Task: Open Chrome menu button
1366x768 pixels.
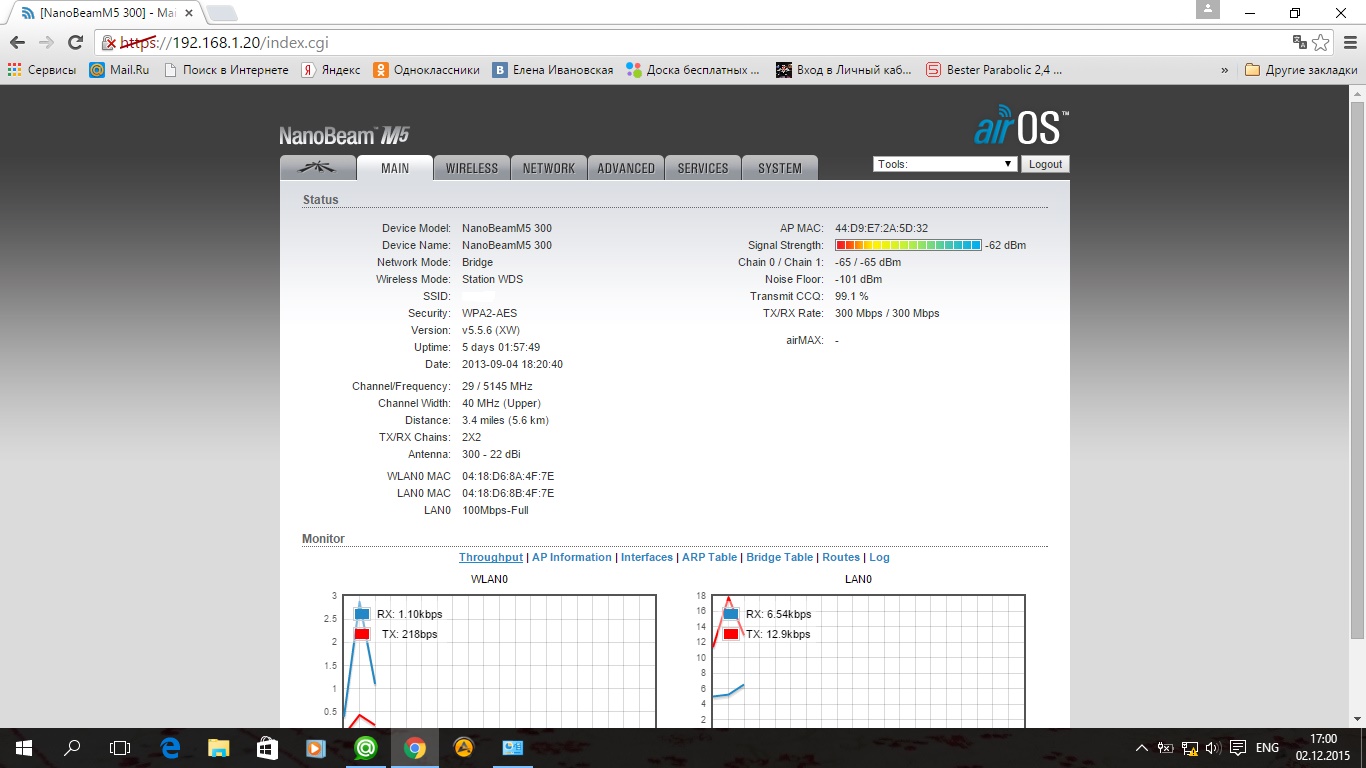Action: pyautogui.click(x=1349, y=43)
